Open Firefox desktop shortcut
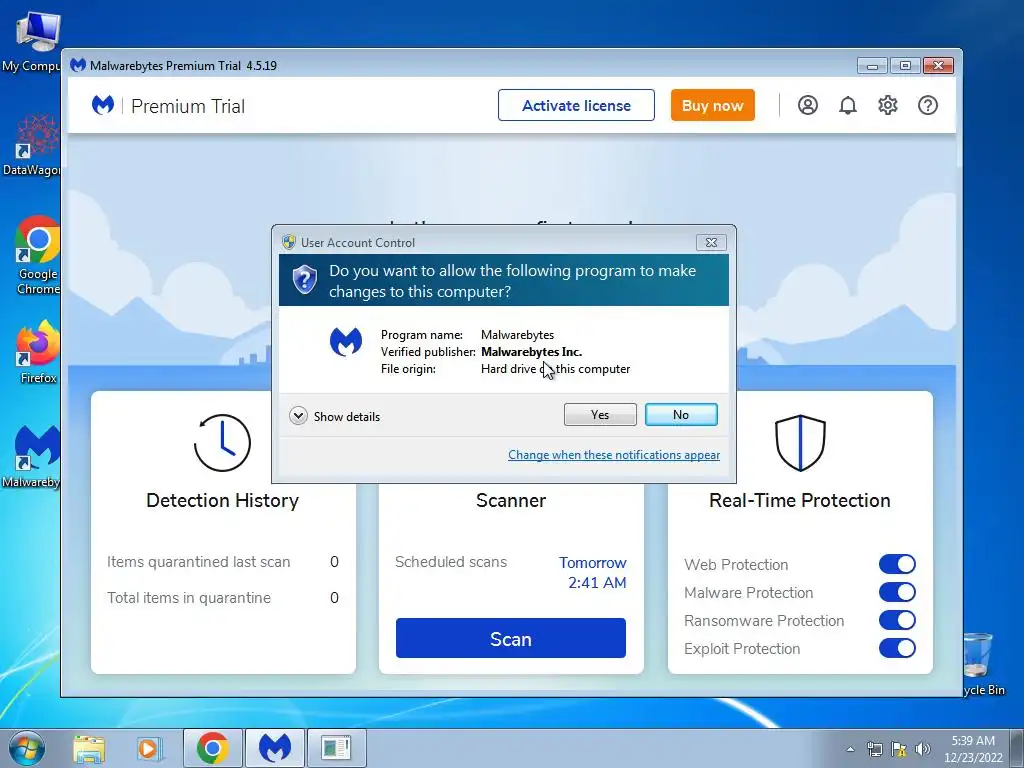 click(x=37, y=352)
